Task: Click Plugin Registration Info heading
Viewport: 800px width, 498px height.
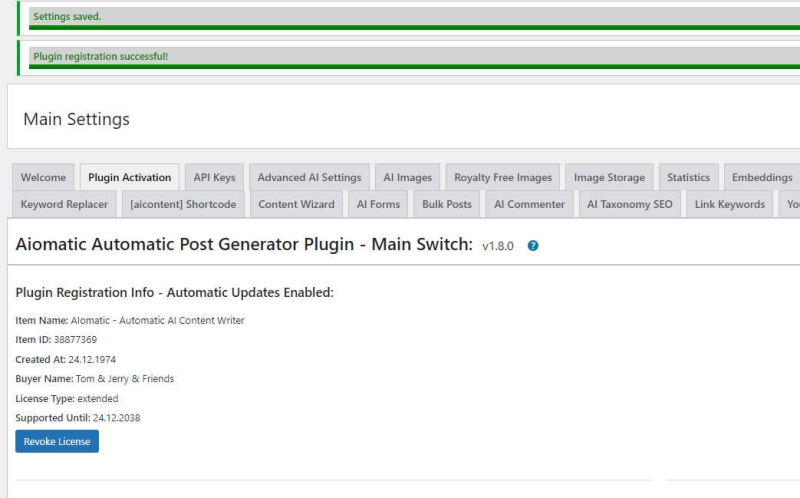Action: [174, 292]
